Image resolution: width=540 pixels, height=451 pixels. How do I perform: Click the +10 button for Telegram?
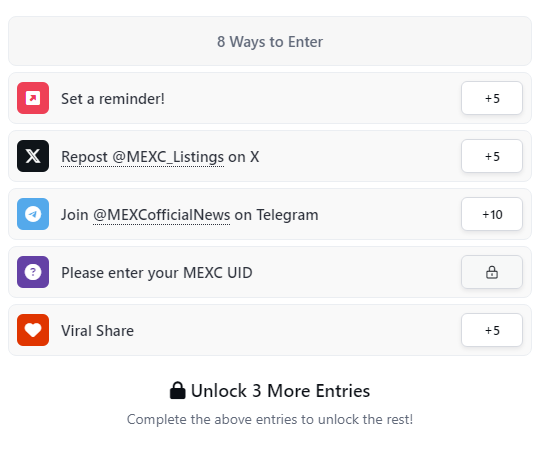coord(492,214)
